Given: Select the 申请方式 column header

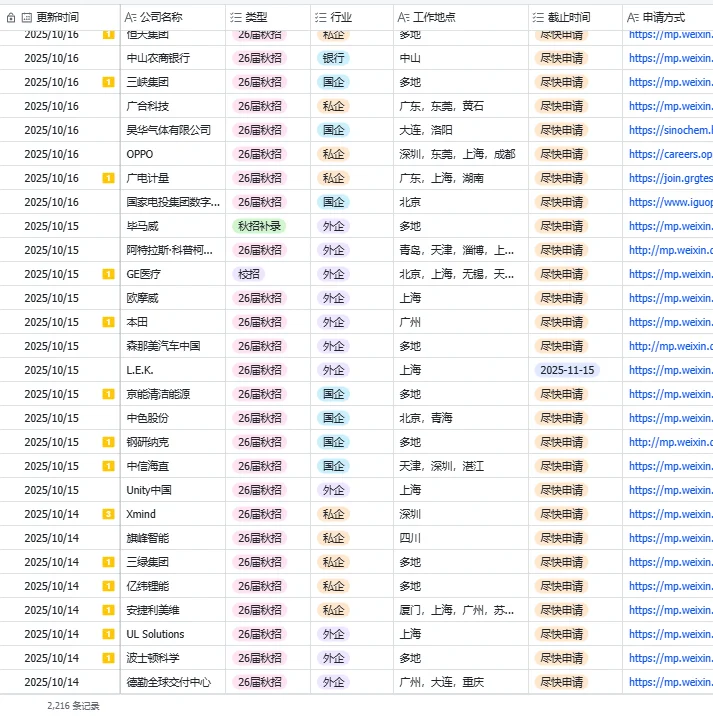Looking at the screenshot, I should click(668, 18).
